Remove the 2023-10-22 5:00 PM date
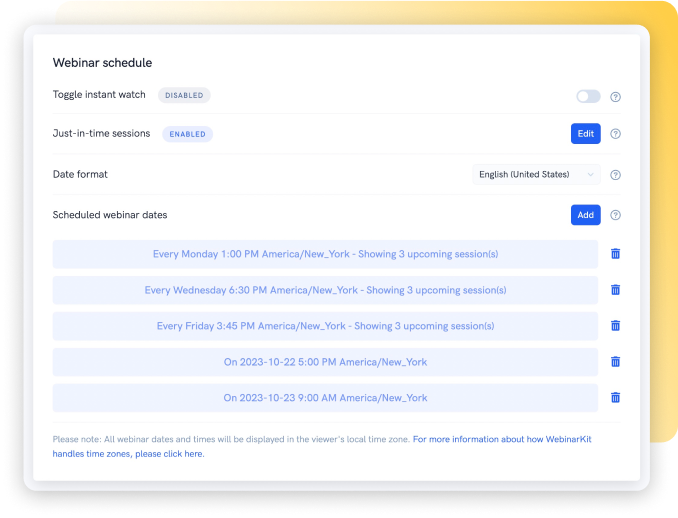 (x=615, y=362)
